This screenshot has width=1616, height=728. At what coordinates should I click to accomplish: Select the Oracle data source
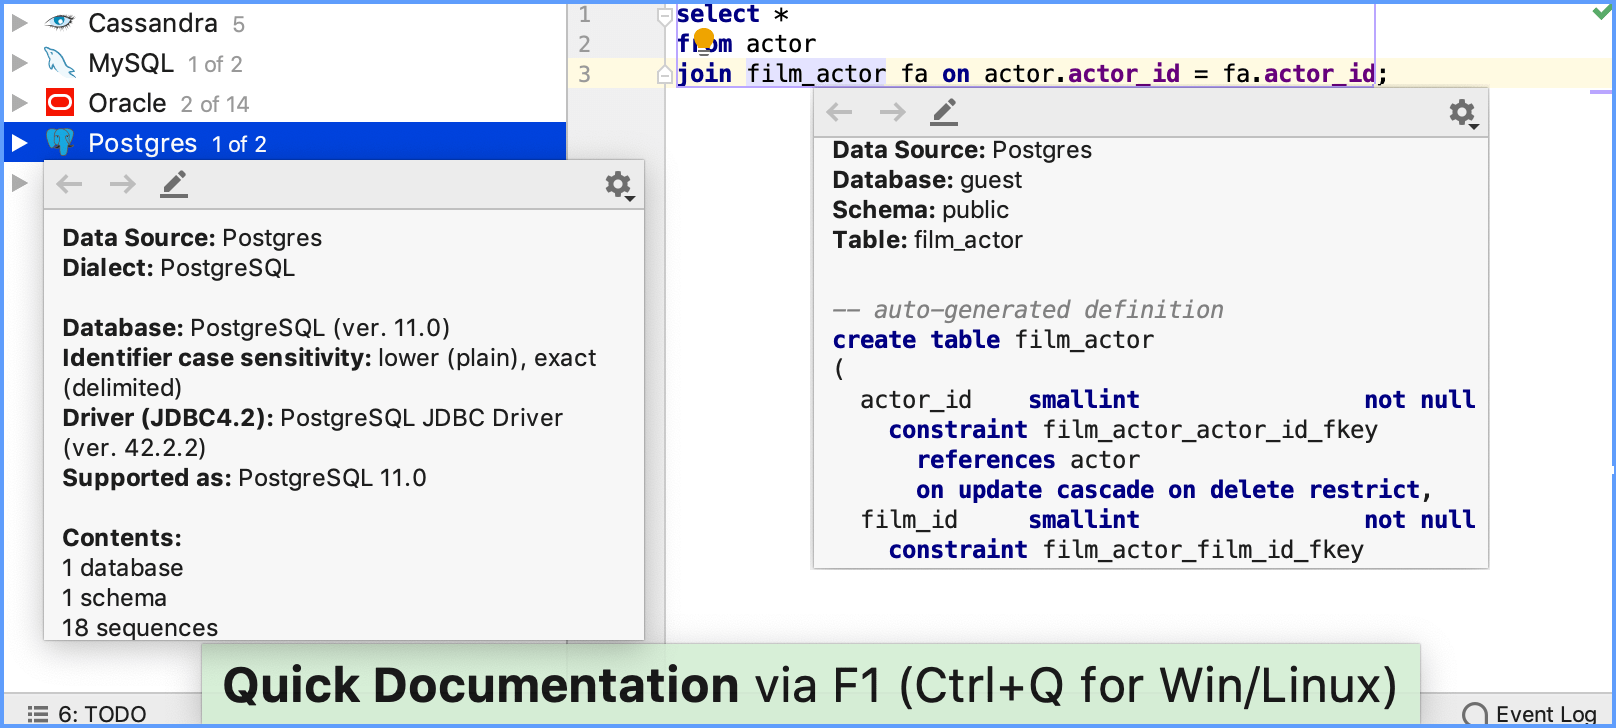pos(127,103)
